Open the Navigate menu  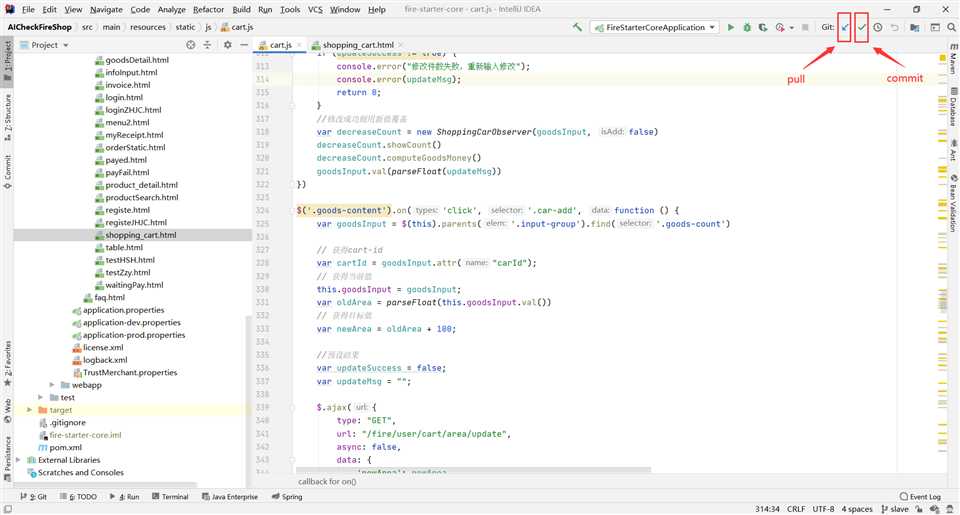click(x=106, y=9)
